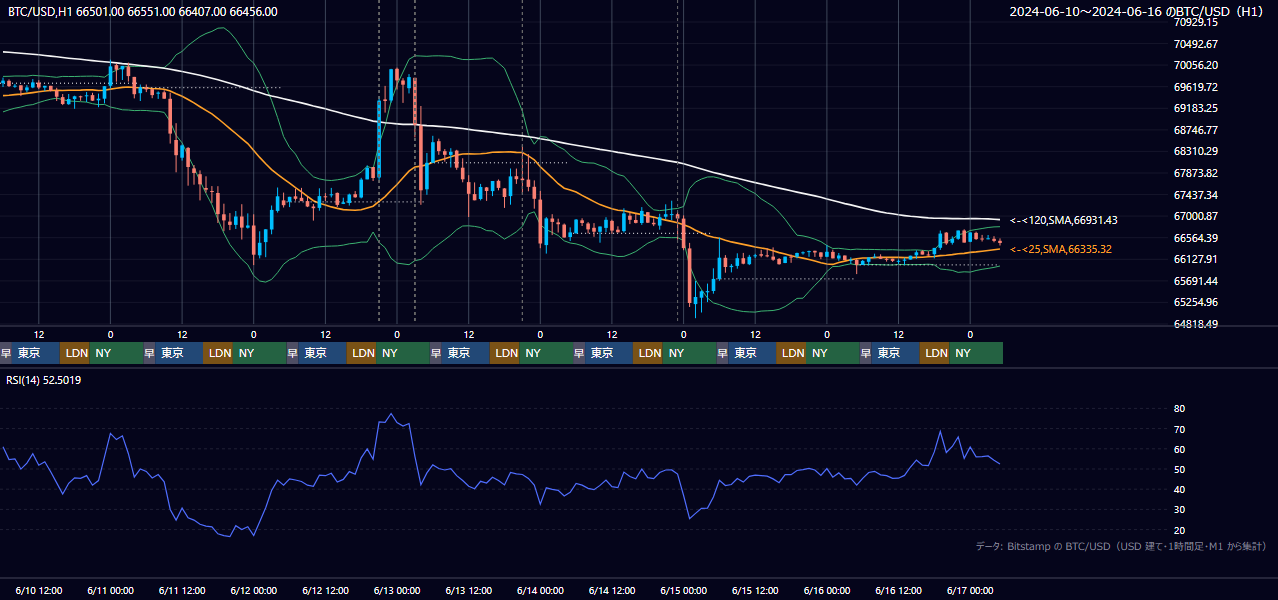Click price axis label 67873.82
Screen dimensions: 1278x600
tap(1195, 173)
